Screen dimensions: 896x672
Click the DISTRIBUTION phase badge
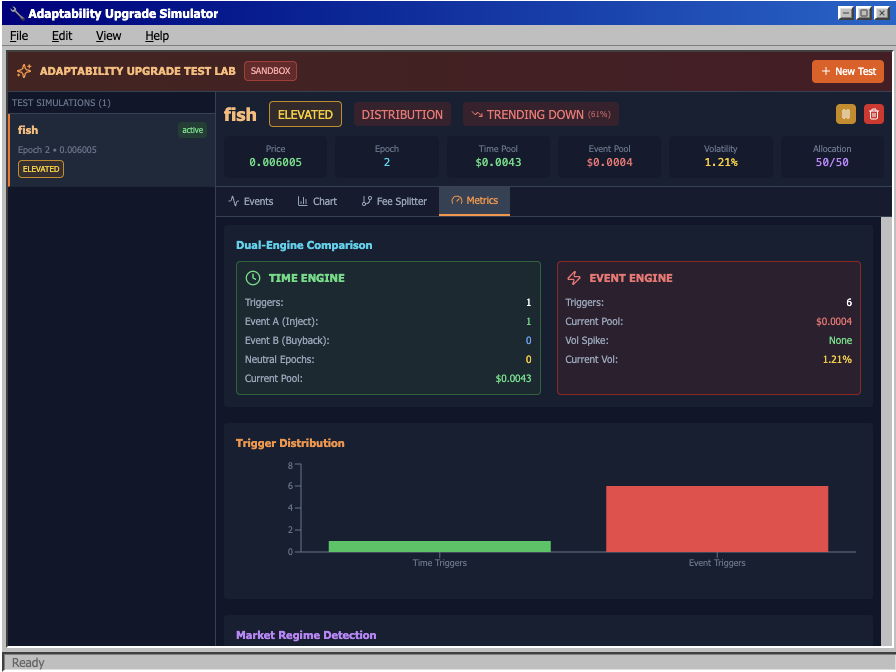pos(402,114)
